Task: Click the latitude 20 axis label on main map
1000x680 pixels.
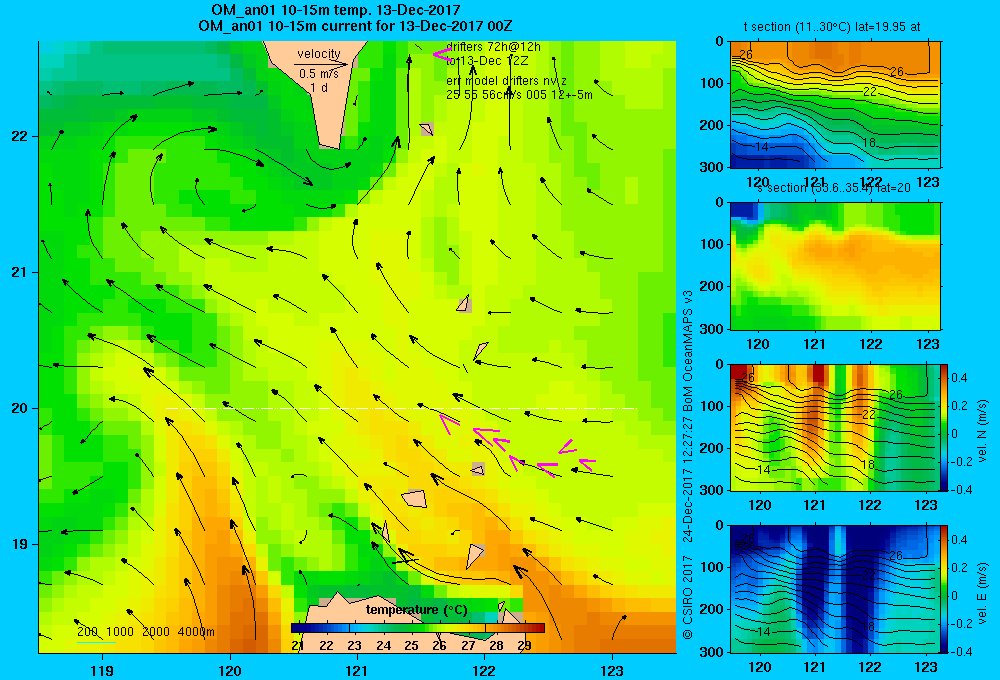Action: pyautogui.click(x=20, y=408)
